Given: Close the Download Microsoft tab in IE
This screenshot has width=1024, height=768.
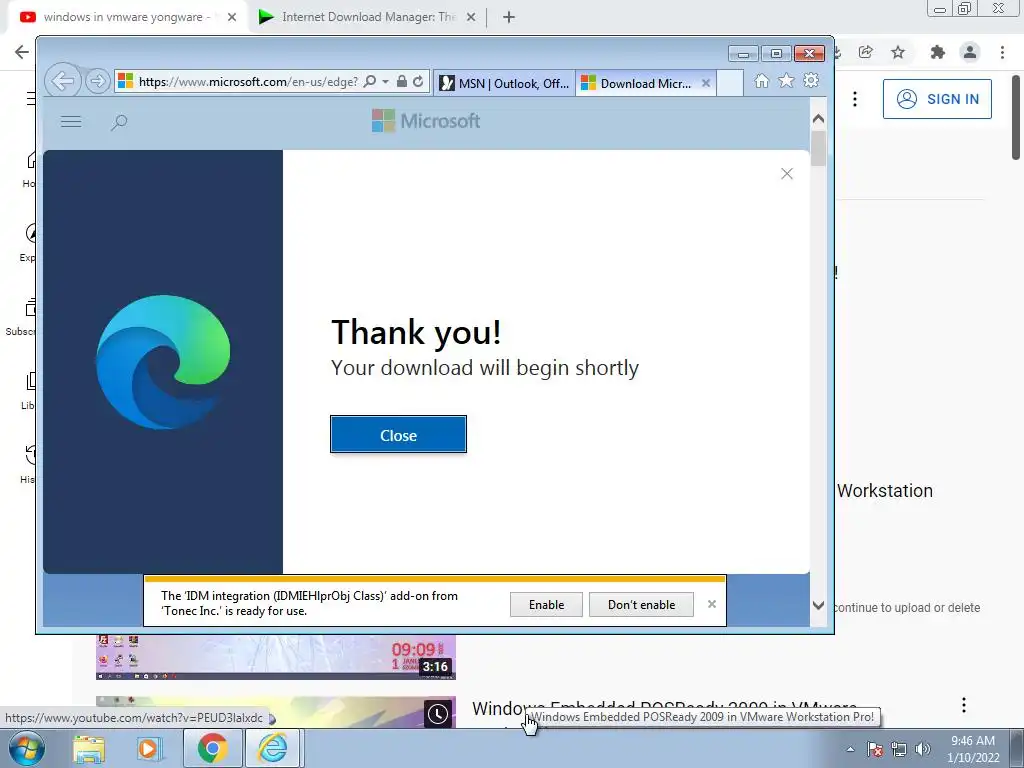Looking at the screenshot, I should 705,83.
